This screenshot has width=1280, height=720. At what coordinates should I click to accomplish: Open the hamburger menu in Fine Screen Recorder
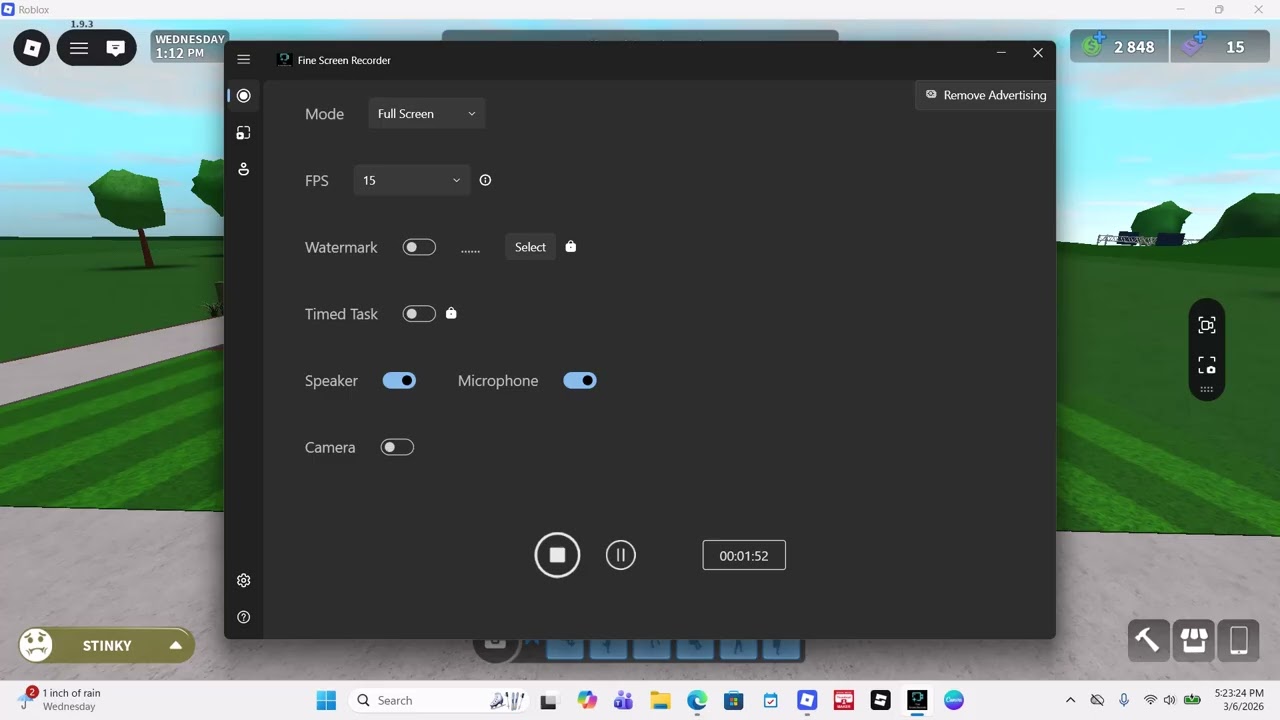243,59
